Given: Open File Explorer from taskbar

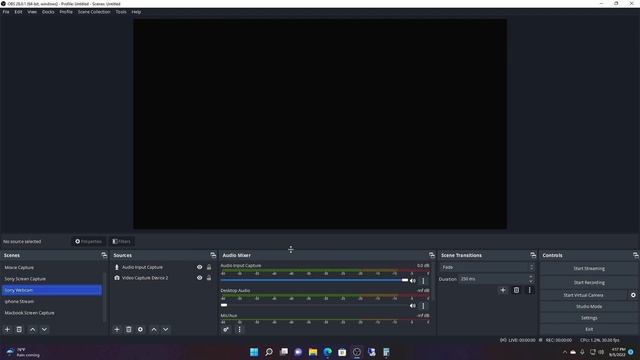Looking at the screenshot, I should (x=313, y=352).
